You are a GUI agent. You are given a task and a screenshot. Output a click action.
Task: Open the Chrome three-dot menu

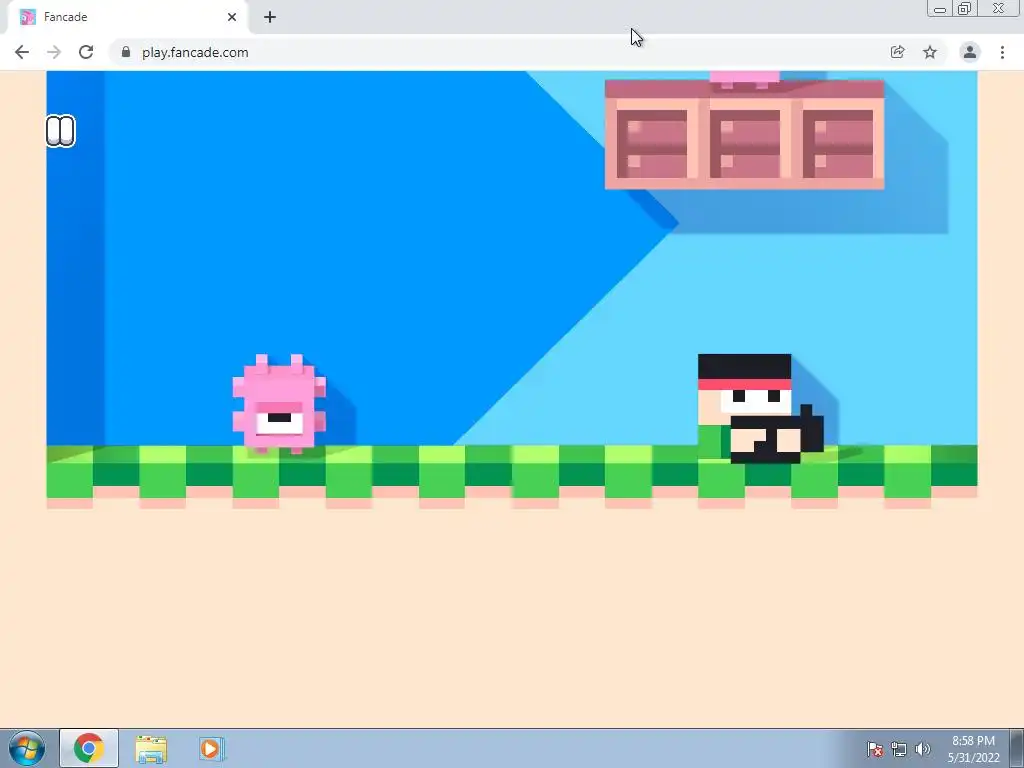click(x=1002, y=52)
